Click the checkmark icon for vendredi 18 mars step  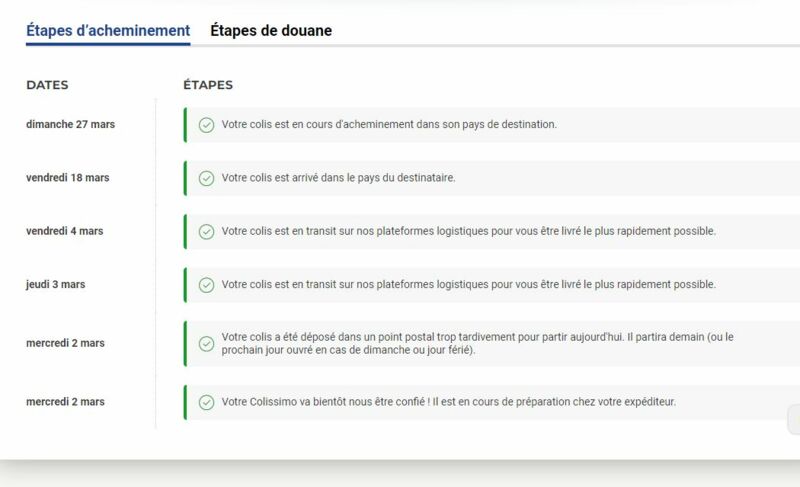(206, 178)
